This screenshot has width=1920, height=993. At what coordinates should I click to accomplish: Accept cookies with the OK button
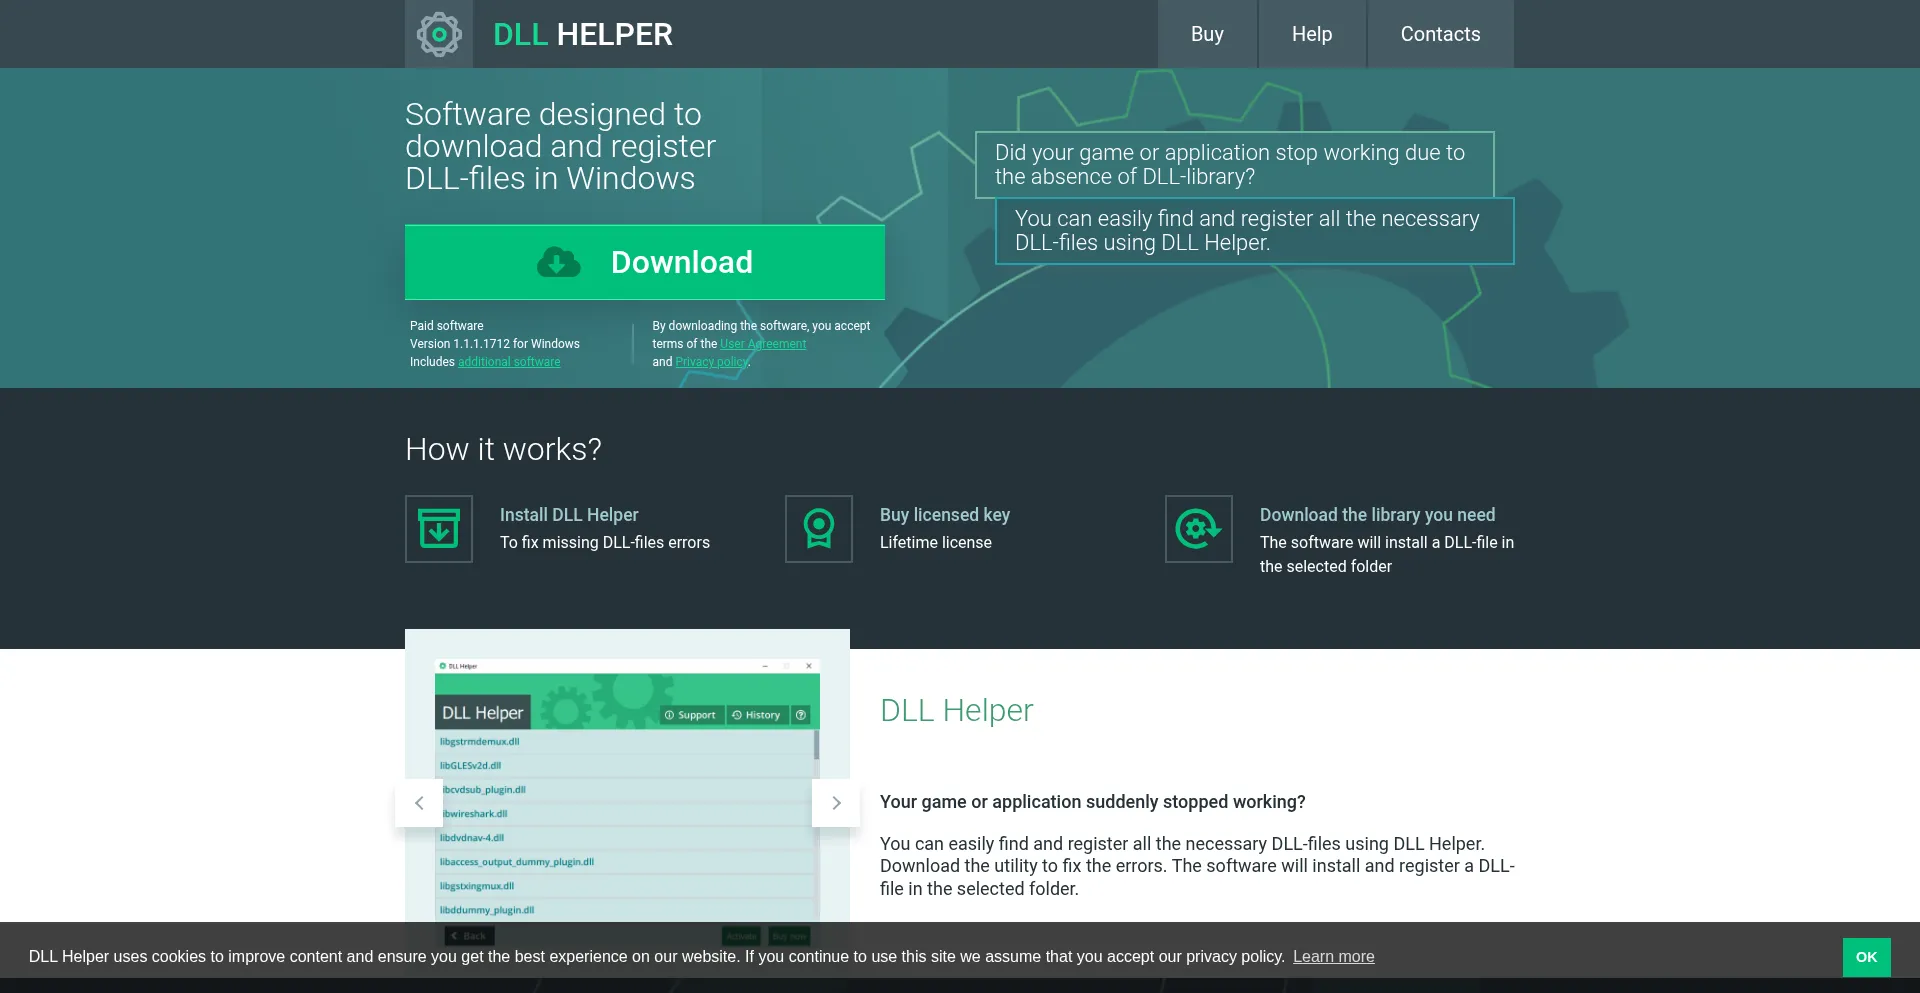tap(1866, 957)
